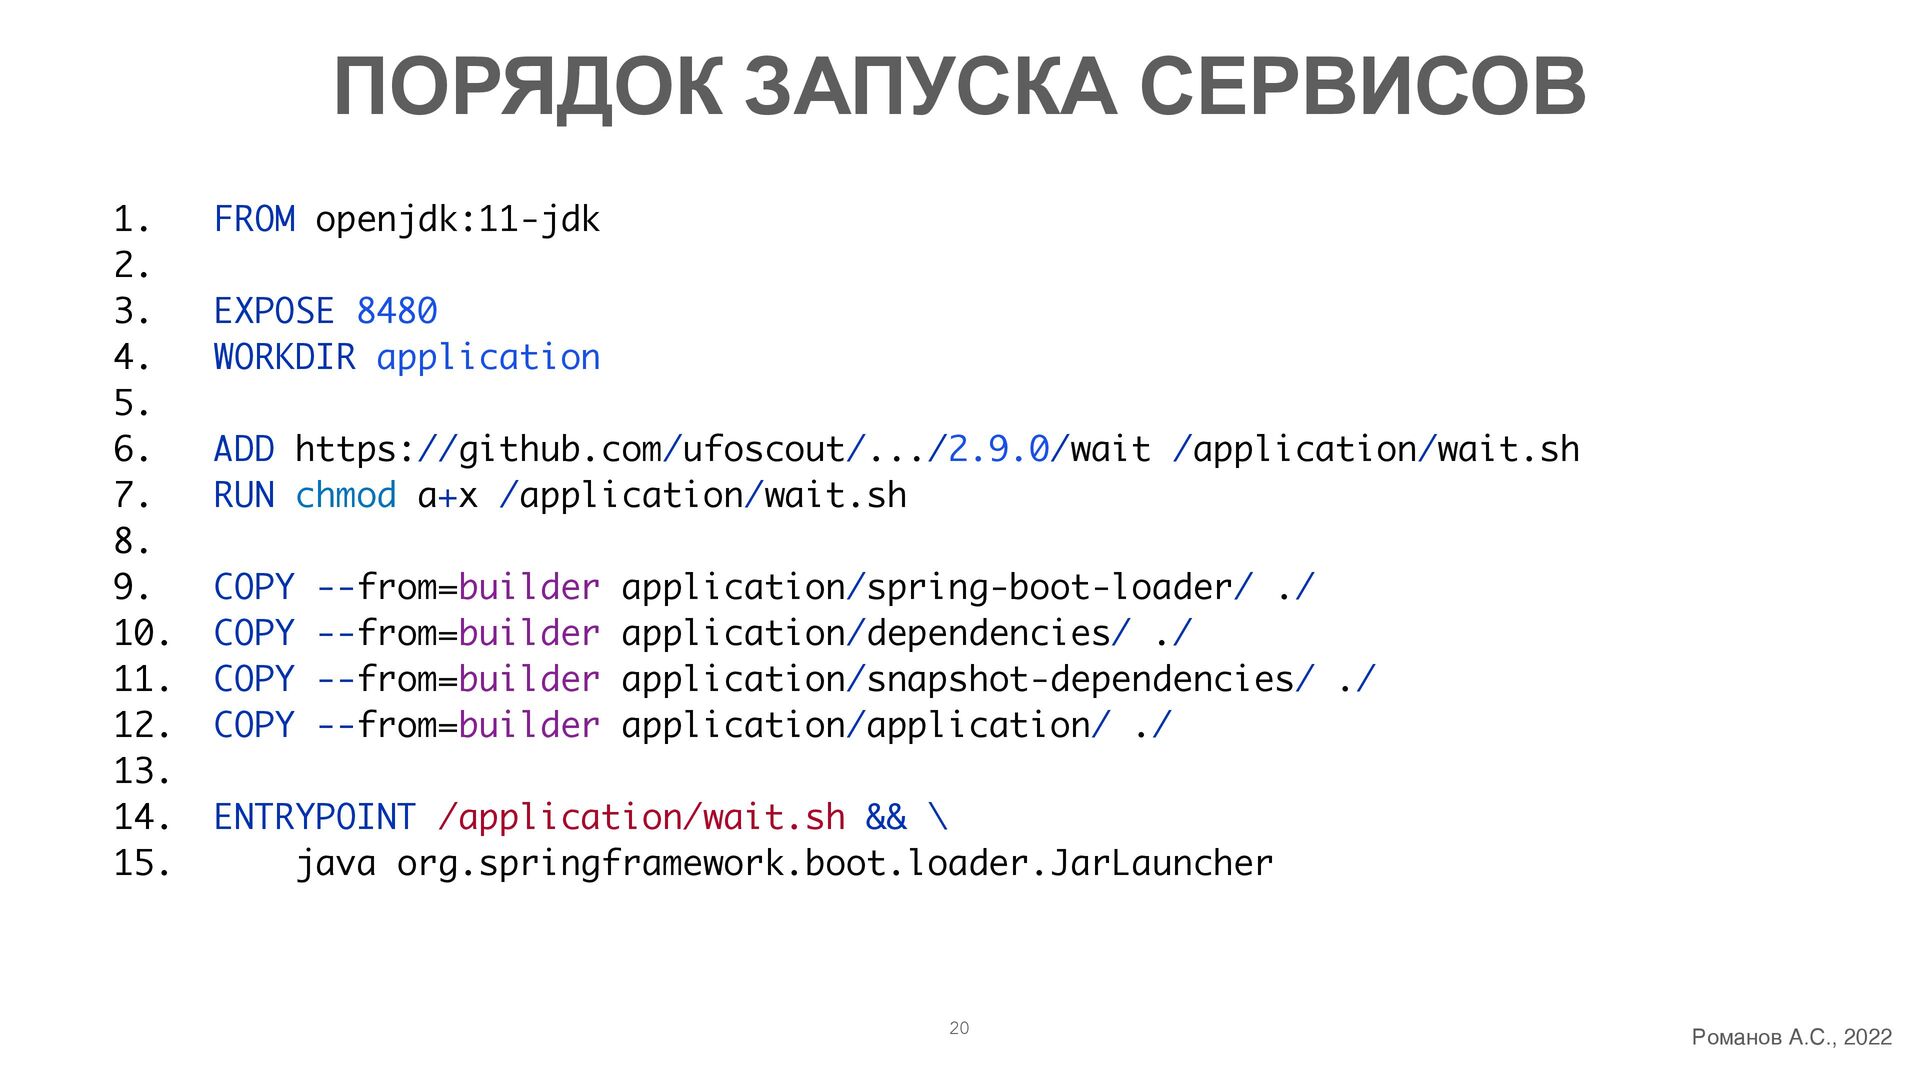
Task: Click the slide page number 20
Action: [x=959, y=1028]
